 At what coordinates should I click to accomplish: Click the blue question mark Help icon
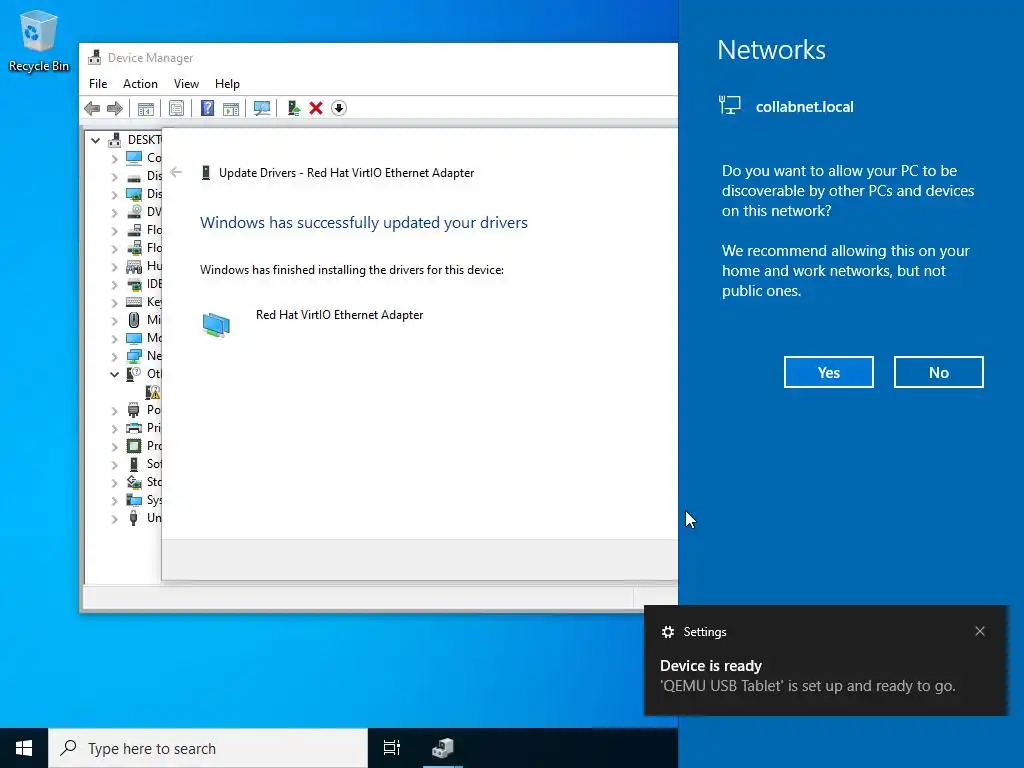tap(207, 108)
